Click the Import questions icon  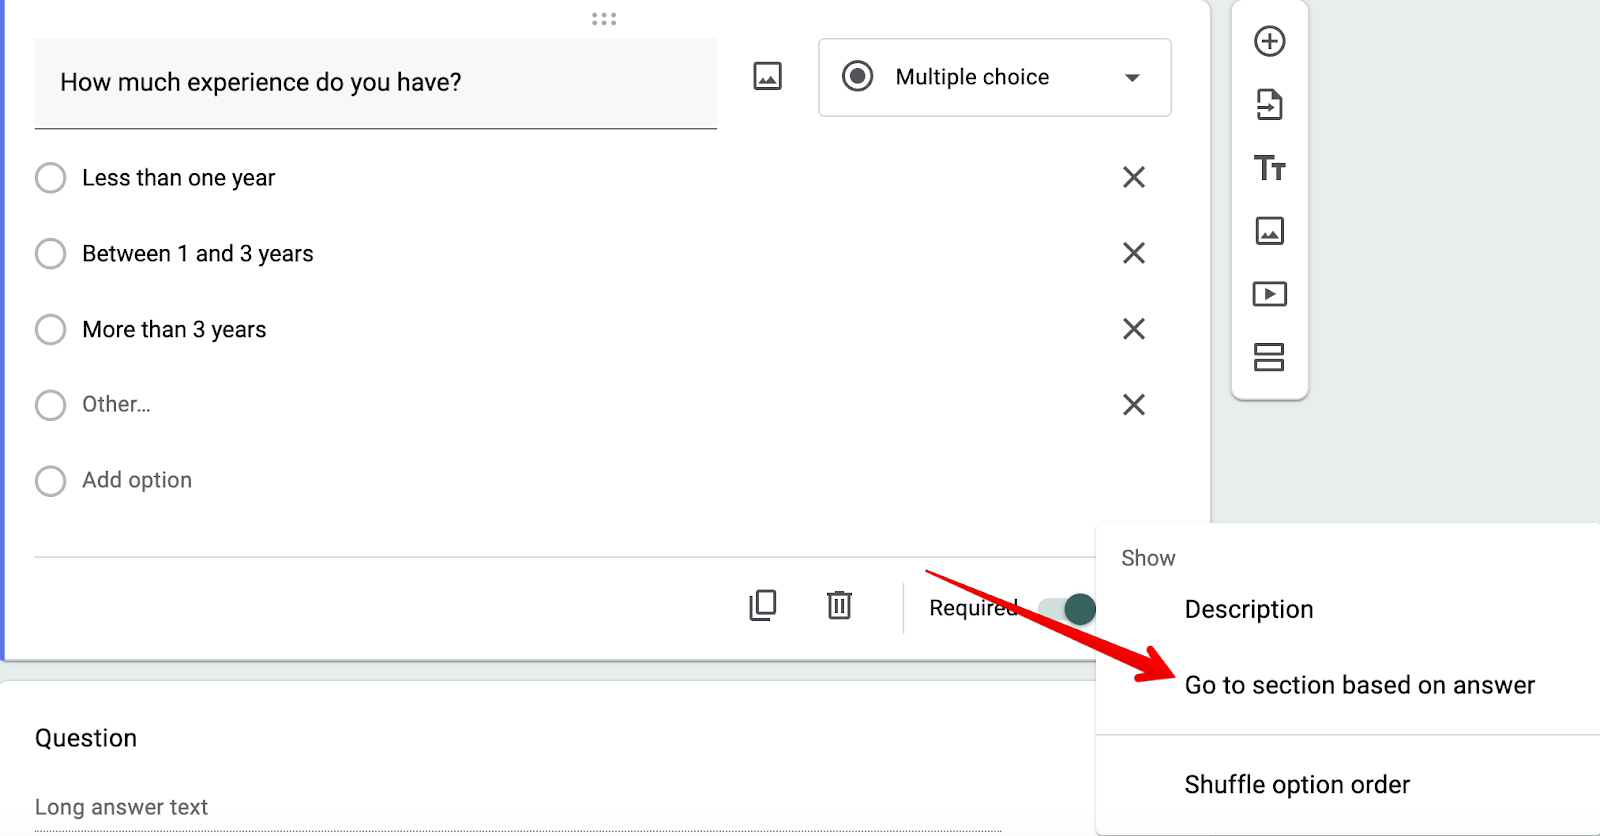point(1269,104)
